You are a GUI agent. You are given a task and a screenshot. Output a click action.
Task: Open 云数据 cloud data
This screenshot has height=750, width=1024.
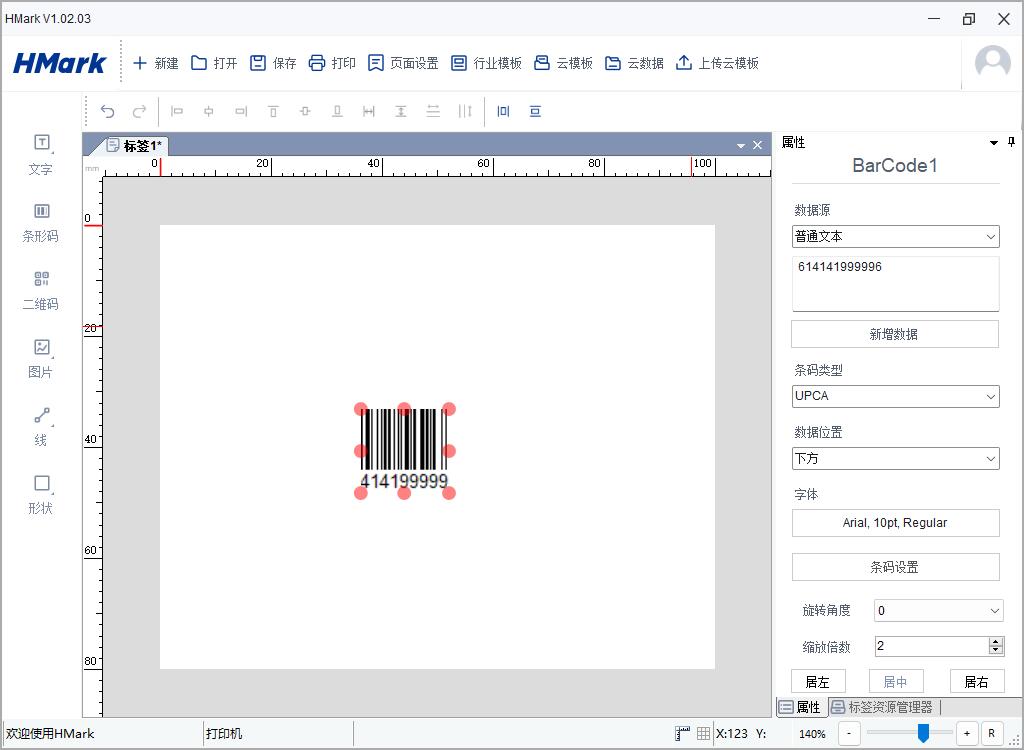point(634,63)
